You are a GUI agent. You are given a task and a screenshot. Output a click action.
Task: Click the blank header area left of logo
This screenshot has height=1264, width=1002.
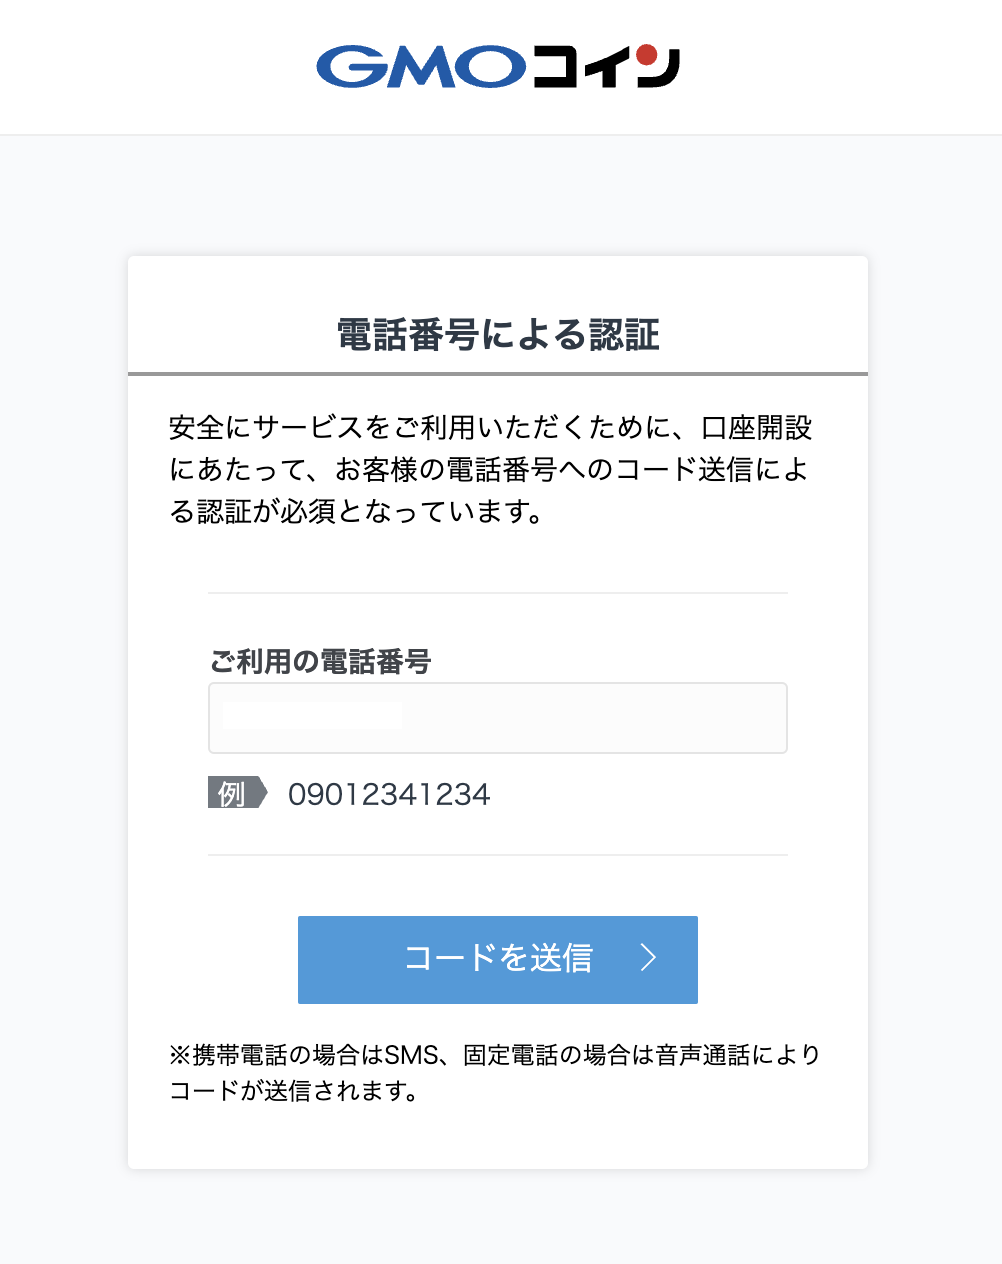pos(150,67)
